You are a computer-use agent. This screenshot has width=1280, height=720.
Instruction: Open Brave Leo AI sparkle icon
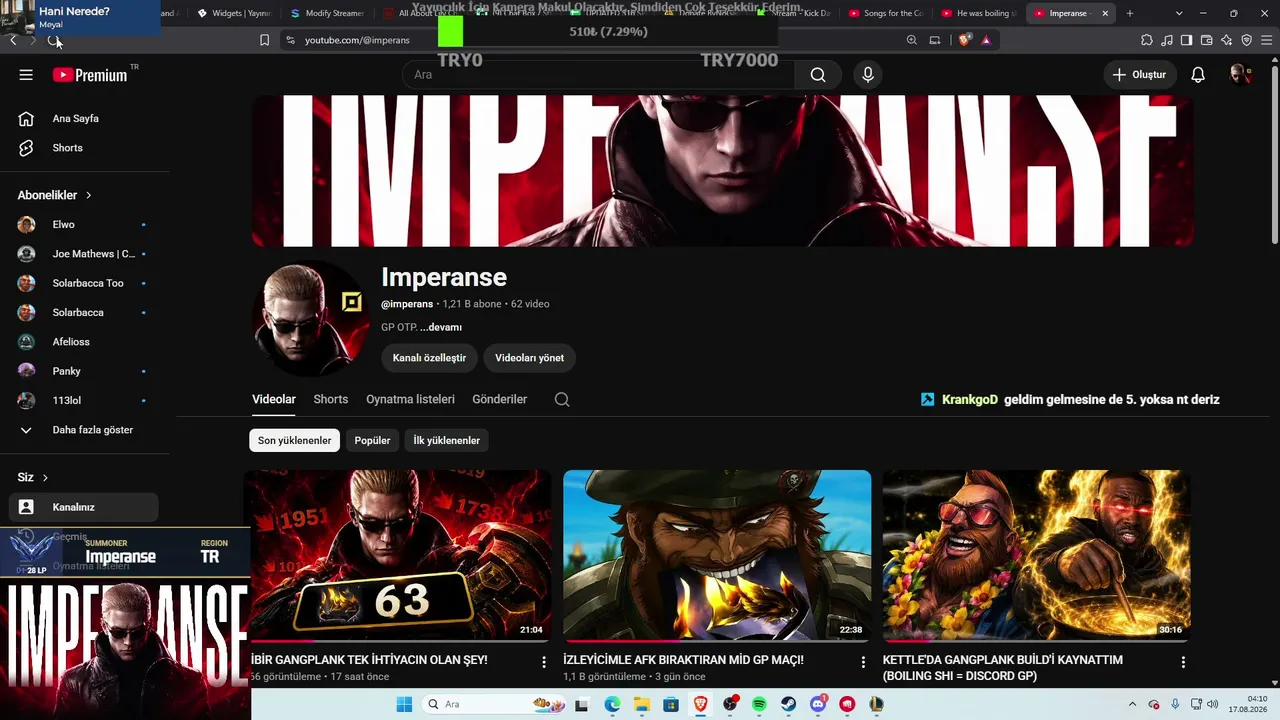coord(1226,40)
